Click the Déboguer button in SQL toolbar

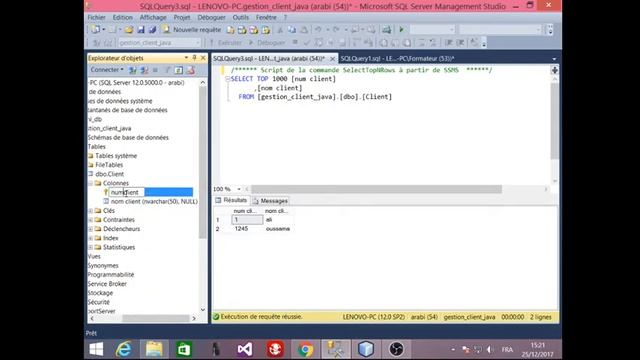coord(267,43)
